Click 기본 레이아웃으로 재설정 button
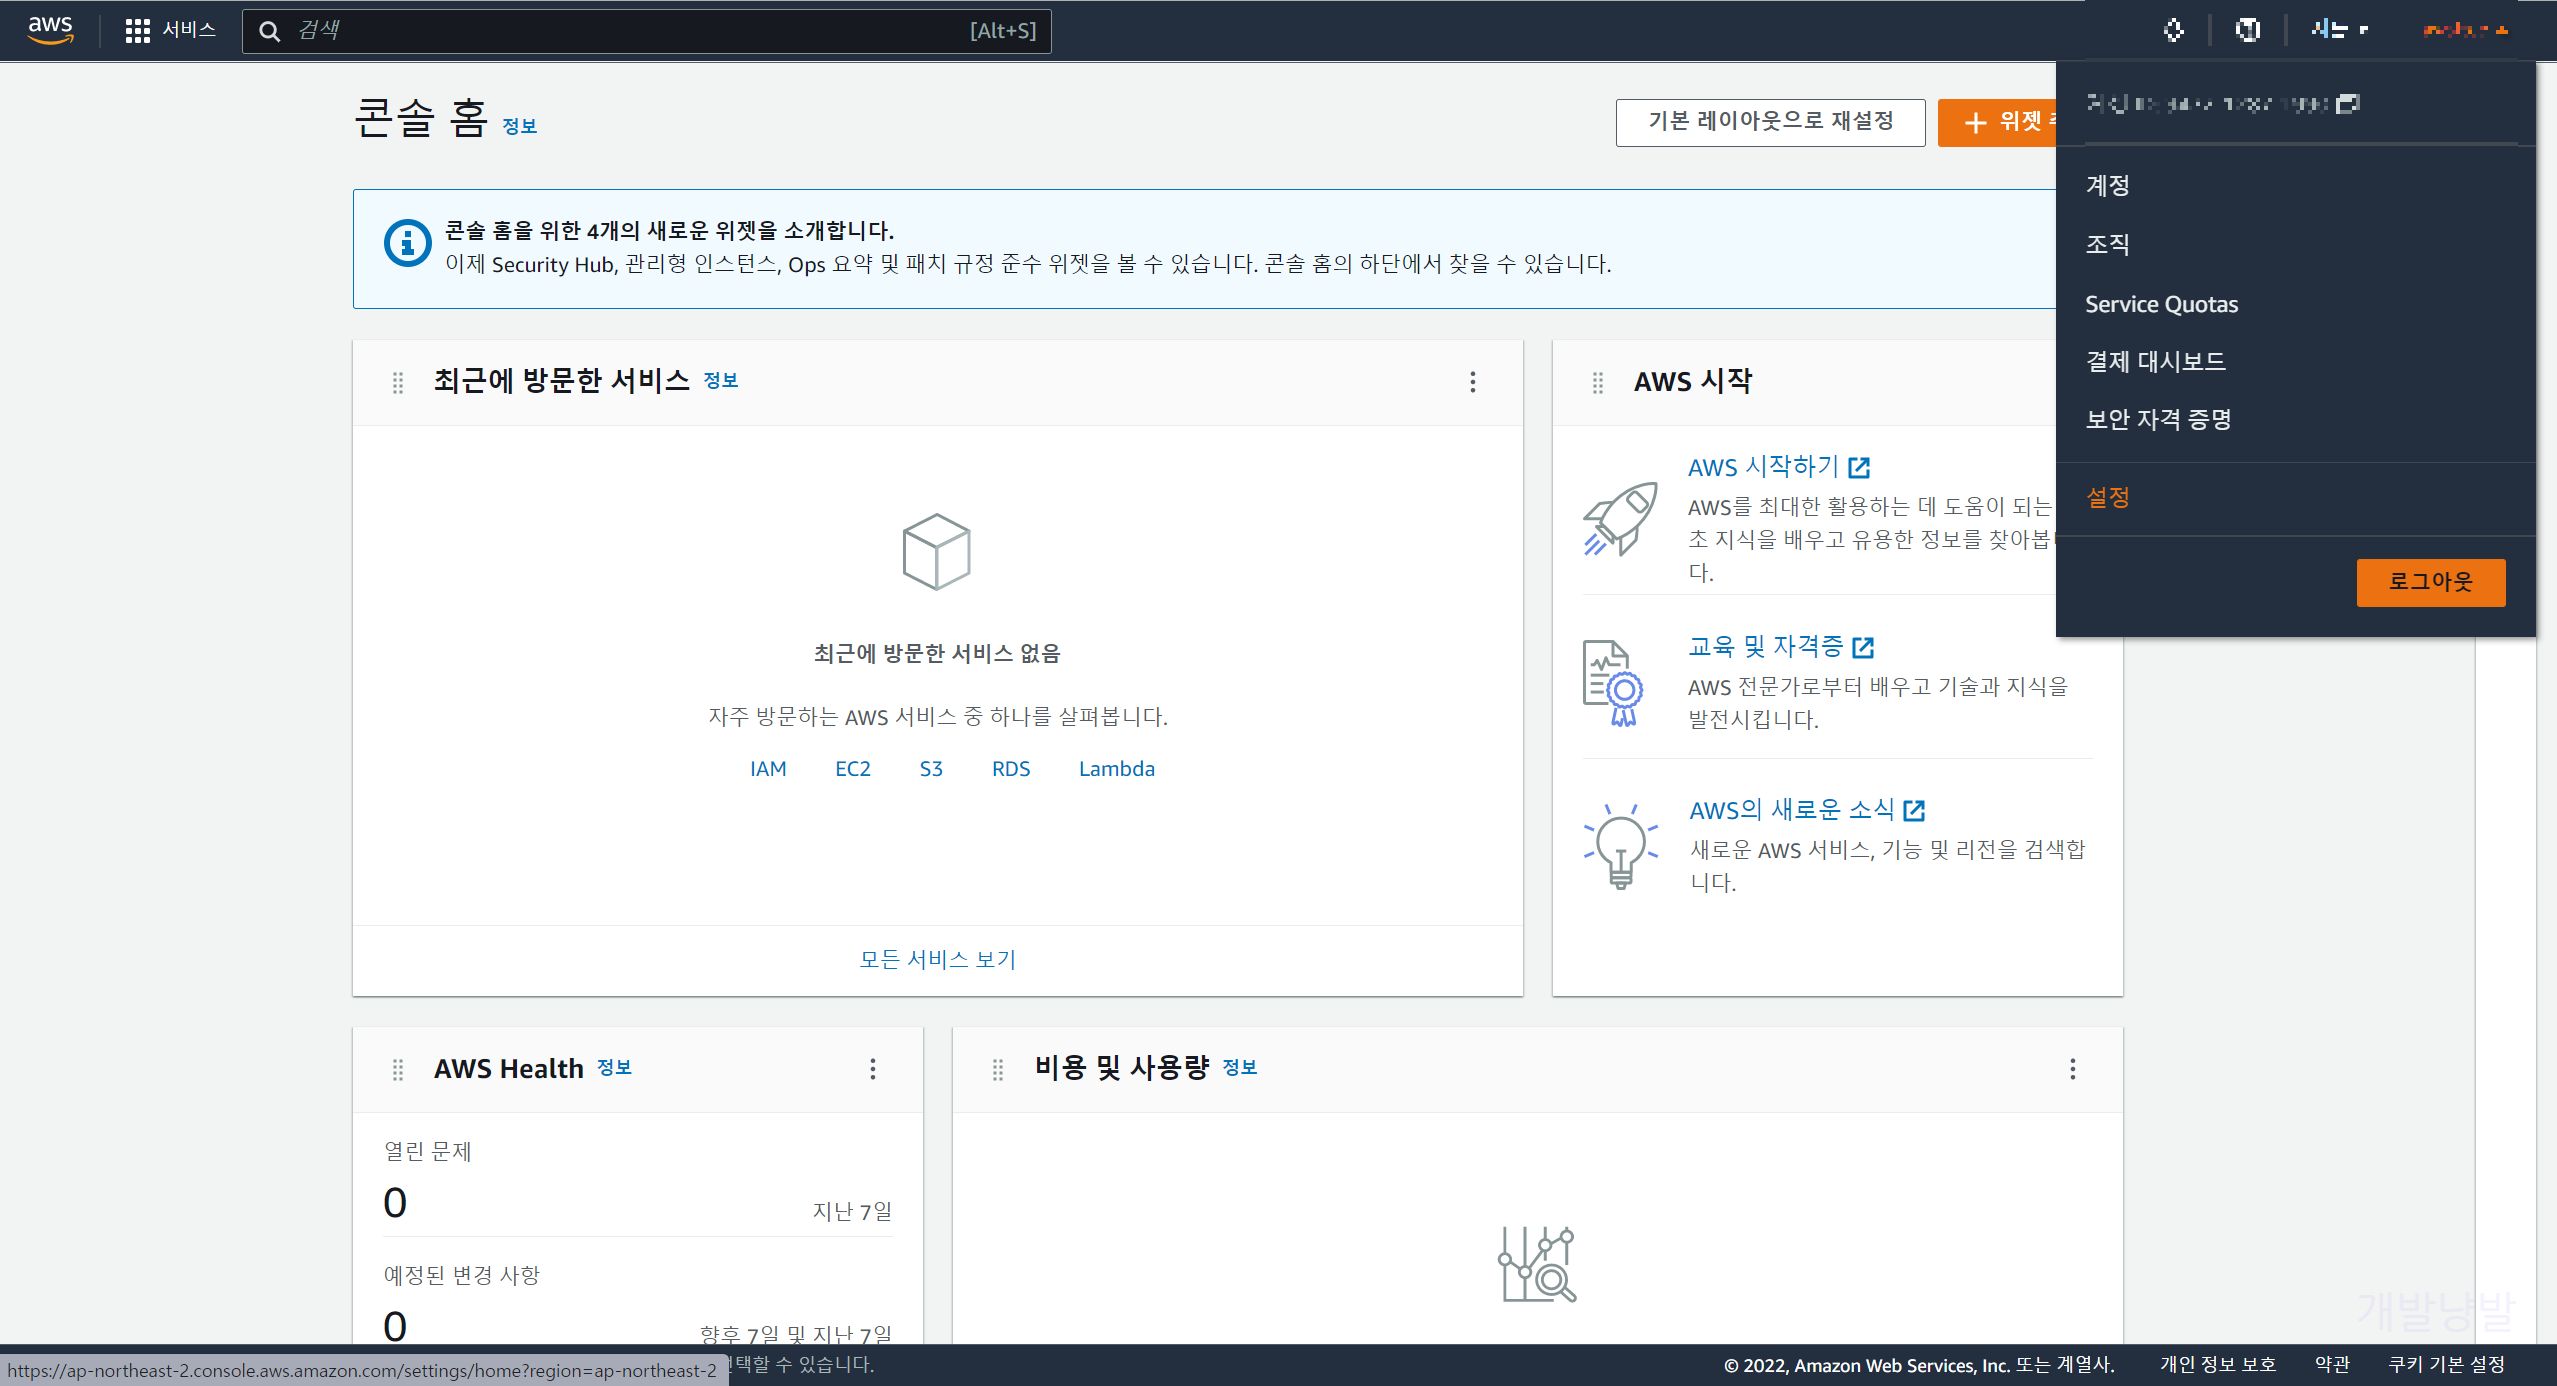The height and width of the screenshot is (1386, 2557). point(1769,122)
